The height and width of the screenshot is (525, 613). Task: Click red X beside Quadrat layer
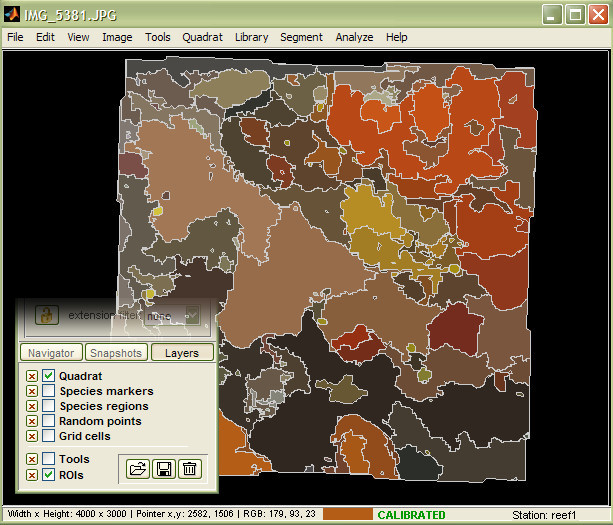click(32, 376)
